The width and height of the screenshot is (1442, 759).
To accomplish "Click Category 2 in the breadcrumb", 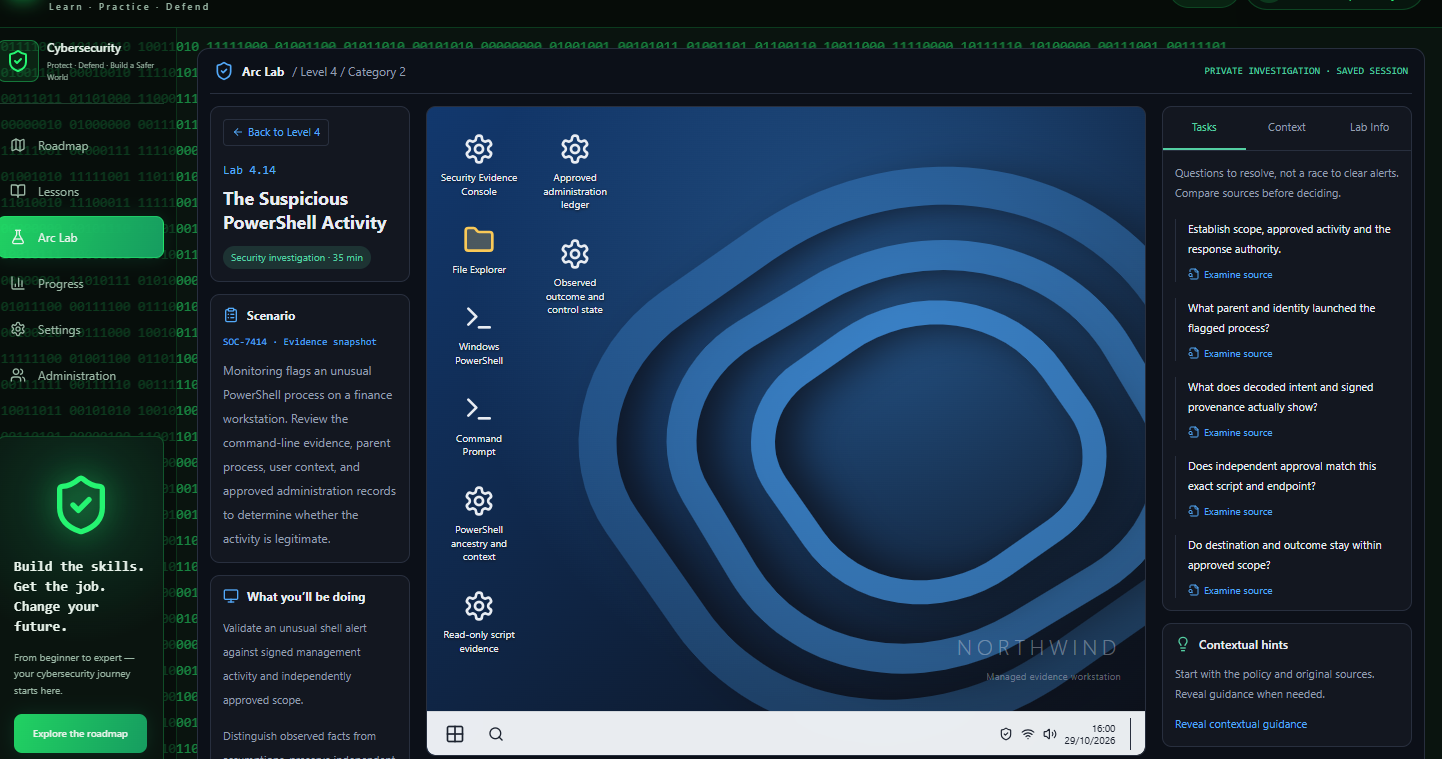I will (377, 72).
